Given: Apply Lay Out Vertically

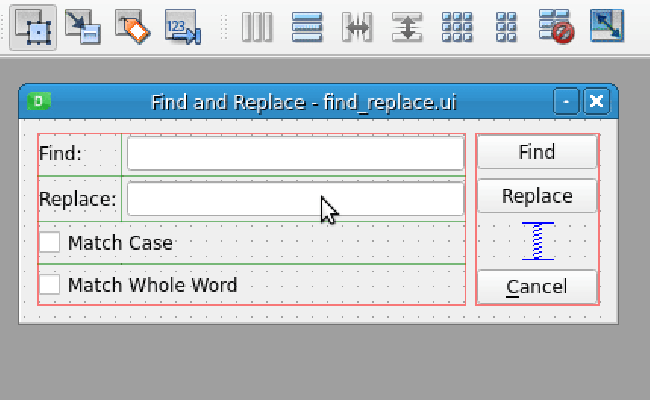Looking at the screenshot, I should (307, 27).
